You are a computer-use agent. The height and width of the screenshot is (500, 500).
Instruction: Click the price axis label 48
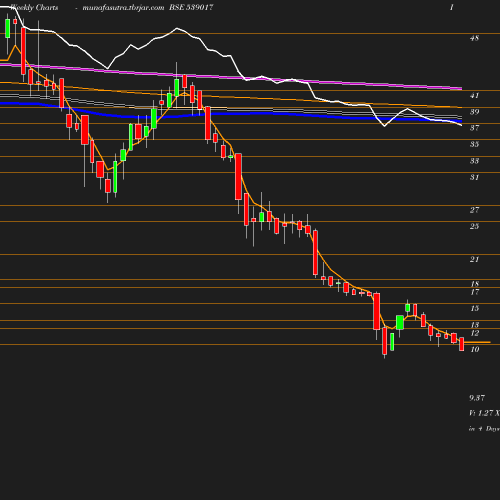click(474, 38)
